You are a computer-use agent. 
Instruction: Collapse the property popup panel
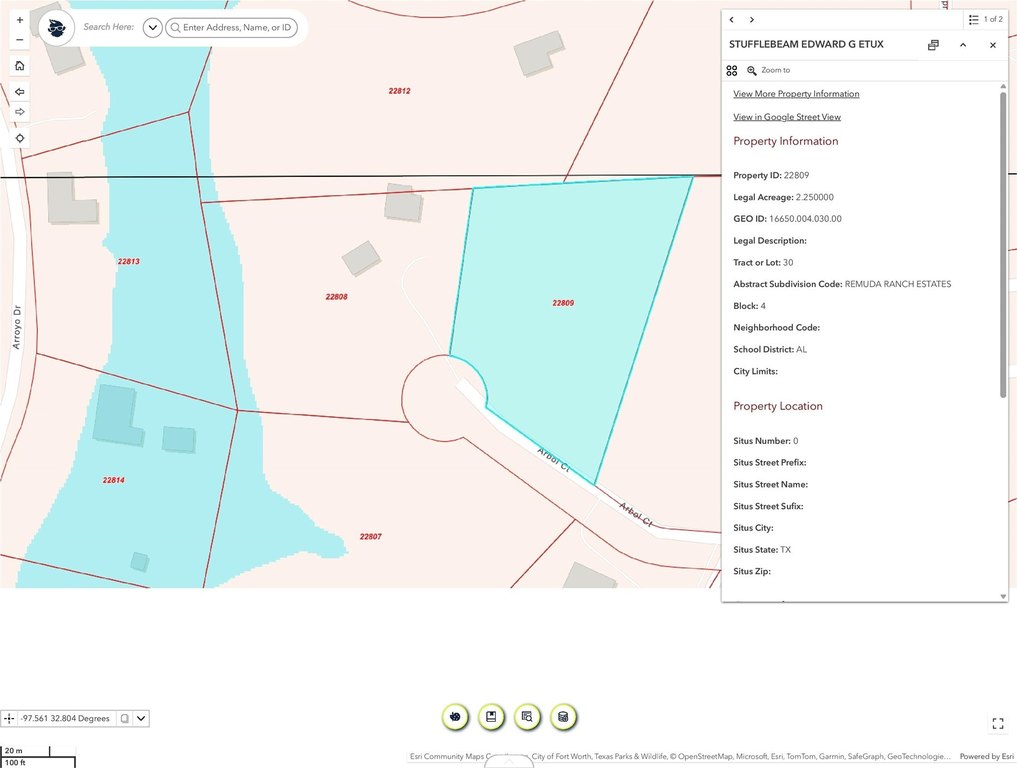[963, 45]
